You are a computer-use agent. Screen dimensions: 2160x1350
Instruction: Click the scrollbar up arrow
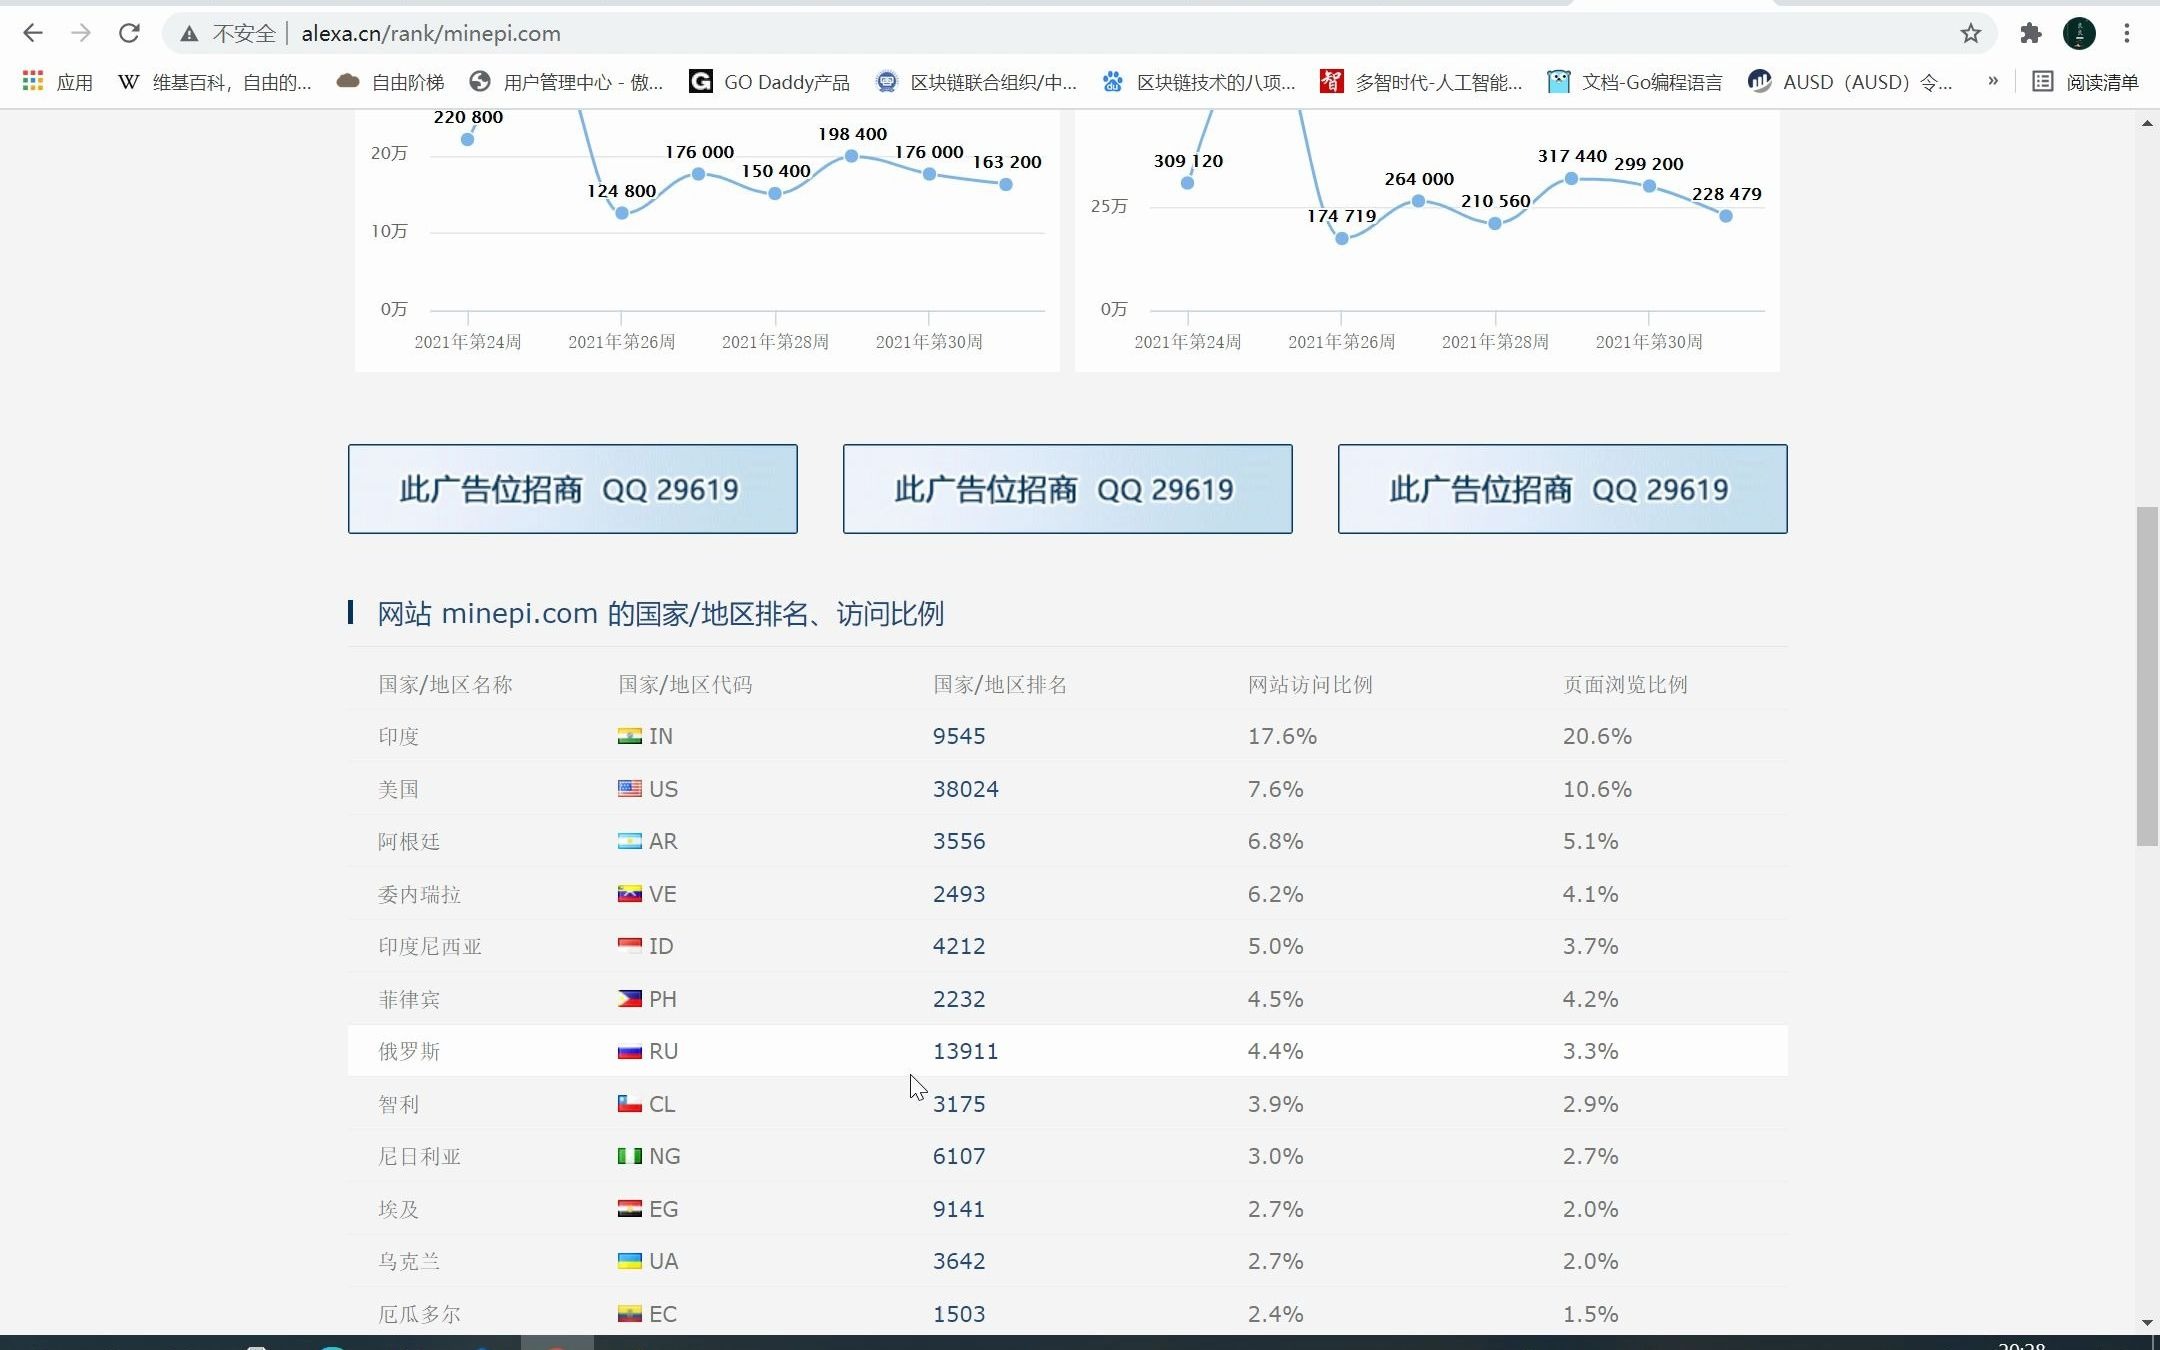pyautogui.click(x=2147, y=123)
